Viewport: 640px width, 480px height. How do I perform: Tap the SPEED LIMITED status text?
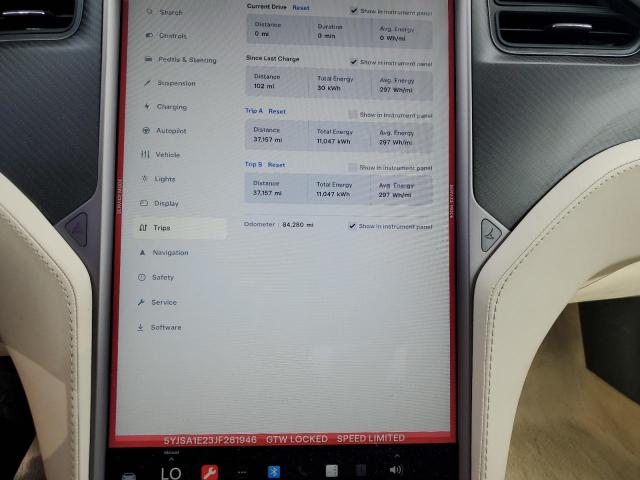coord(371,438)
